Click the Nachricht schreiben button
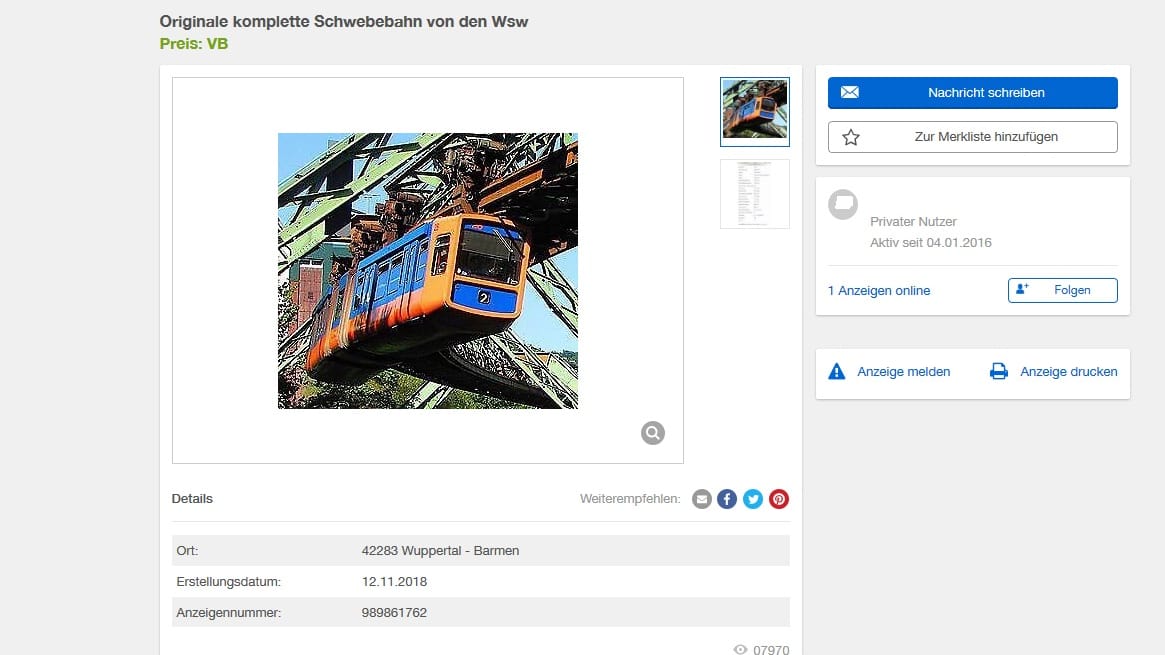This screenshot has height=655, width=1165. [973, 93]
